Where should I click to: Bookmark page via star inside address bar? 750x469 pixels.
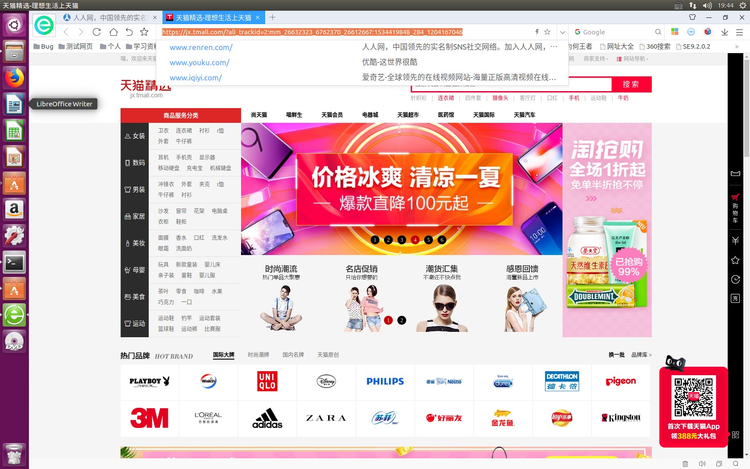pyautogui.click(x=547, y=32)
